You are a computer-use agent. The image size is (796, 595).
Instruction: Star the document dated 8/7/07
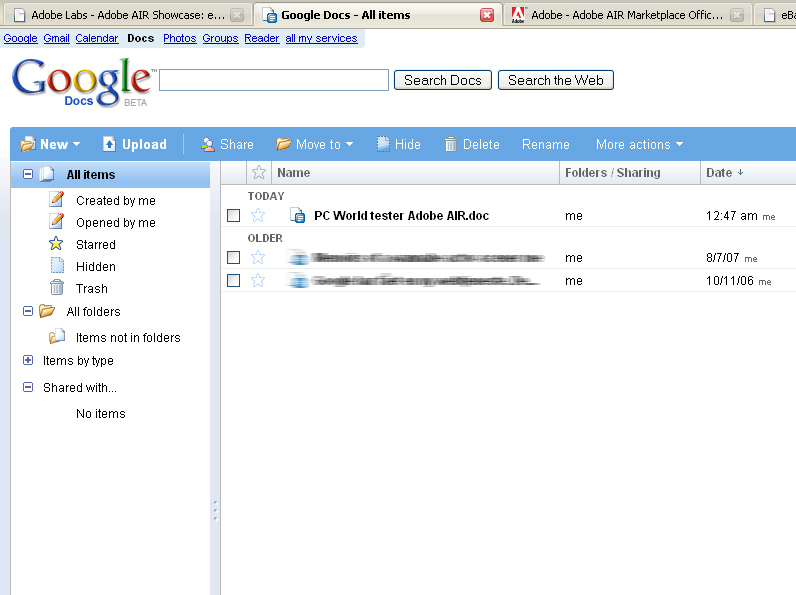258,257
